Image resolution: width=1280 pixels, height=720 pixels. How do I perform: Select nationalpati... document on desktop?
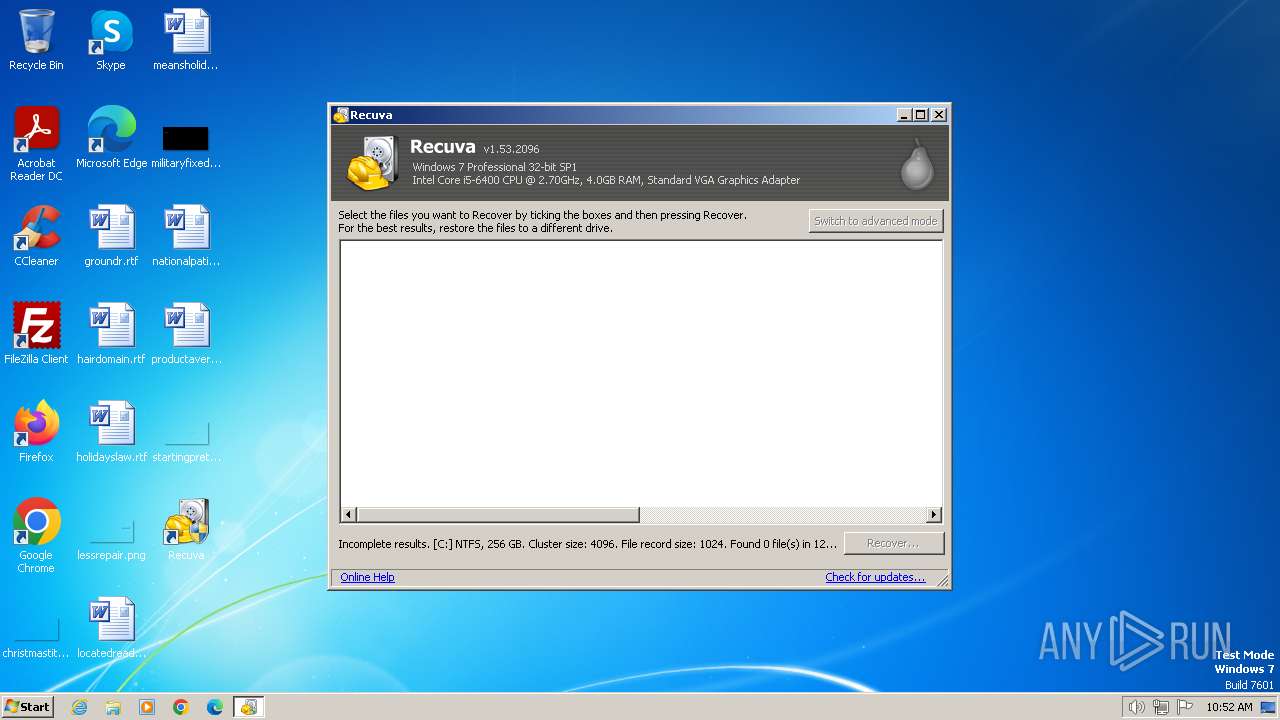[x=186, y=236]
